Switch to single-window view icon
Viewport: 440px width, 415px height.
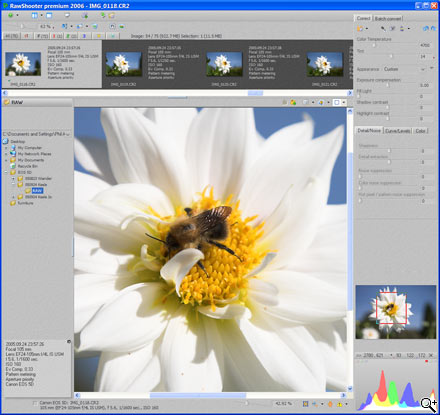(49, 15)
